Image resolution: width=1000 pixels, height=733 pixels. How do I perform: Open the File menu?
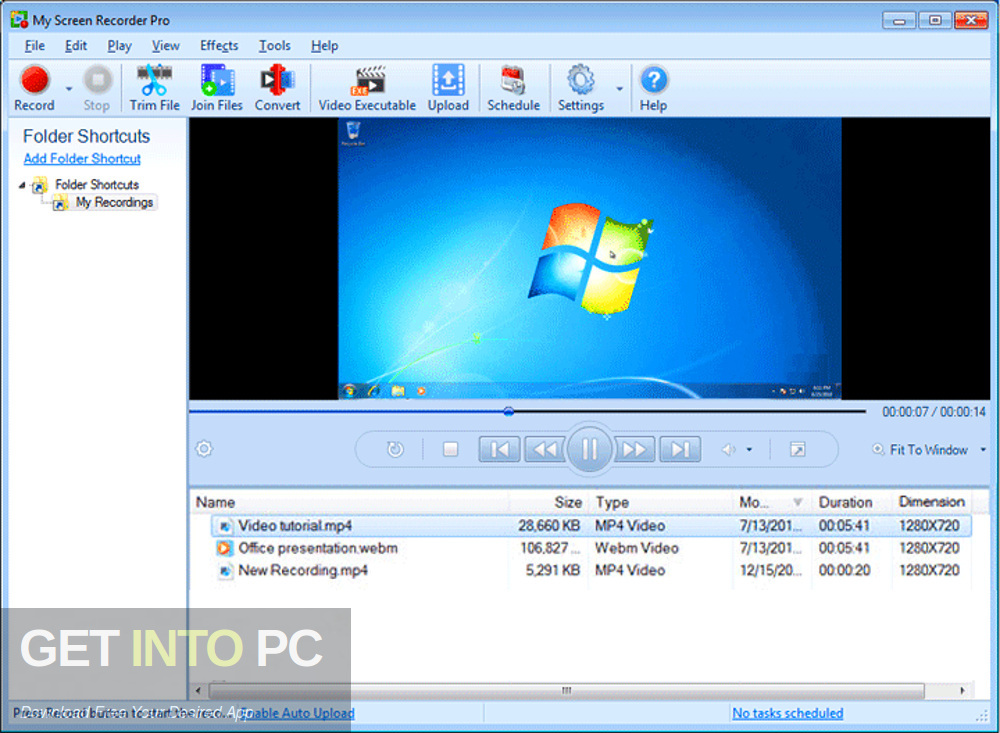[34, 46]
